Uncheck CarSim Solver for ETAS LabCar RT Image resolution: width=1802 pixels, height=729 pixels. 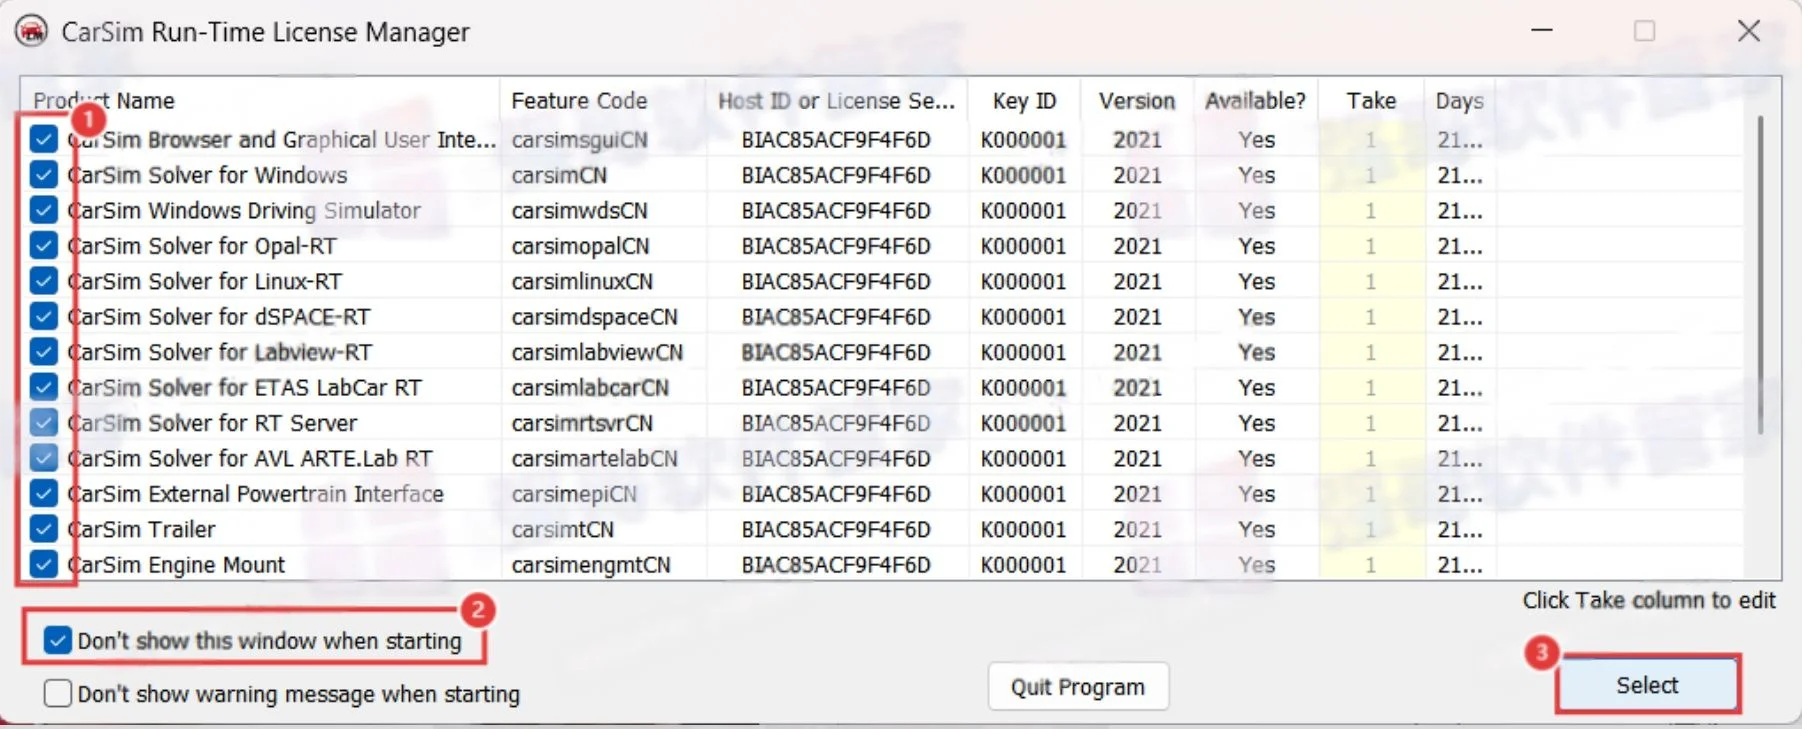click(x=43, y=387)
